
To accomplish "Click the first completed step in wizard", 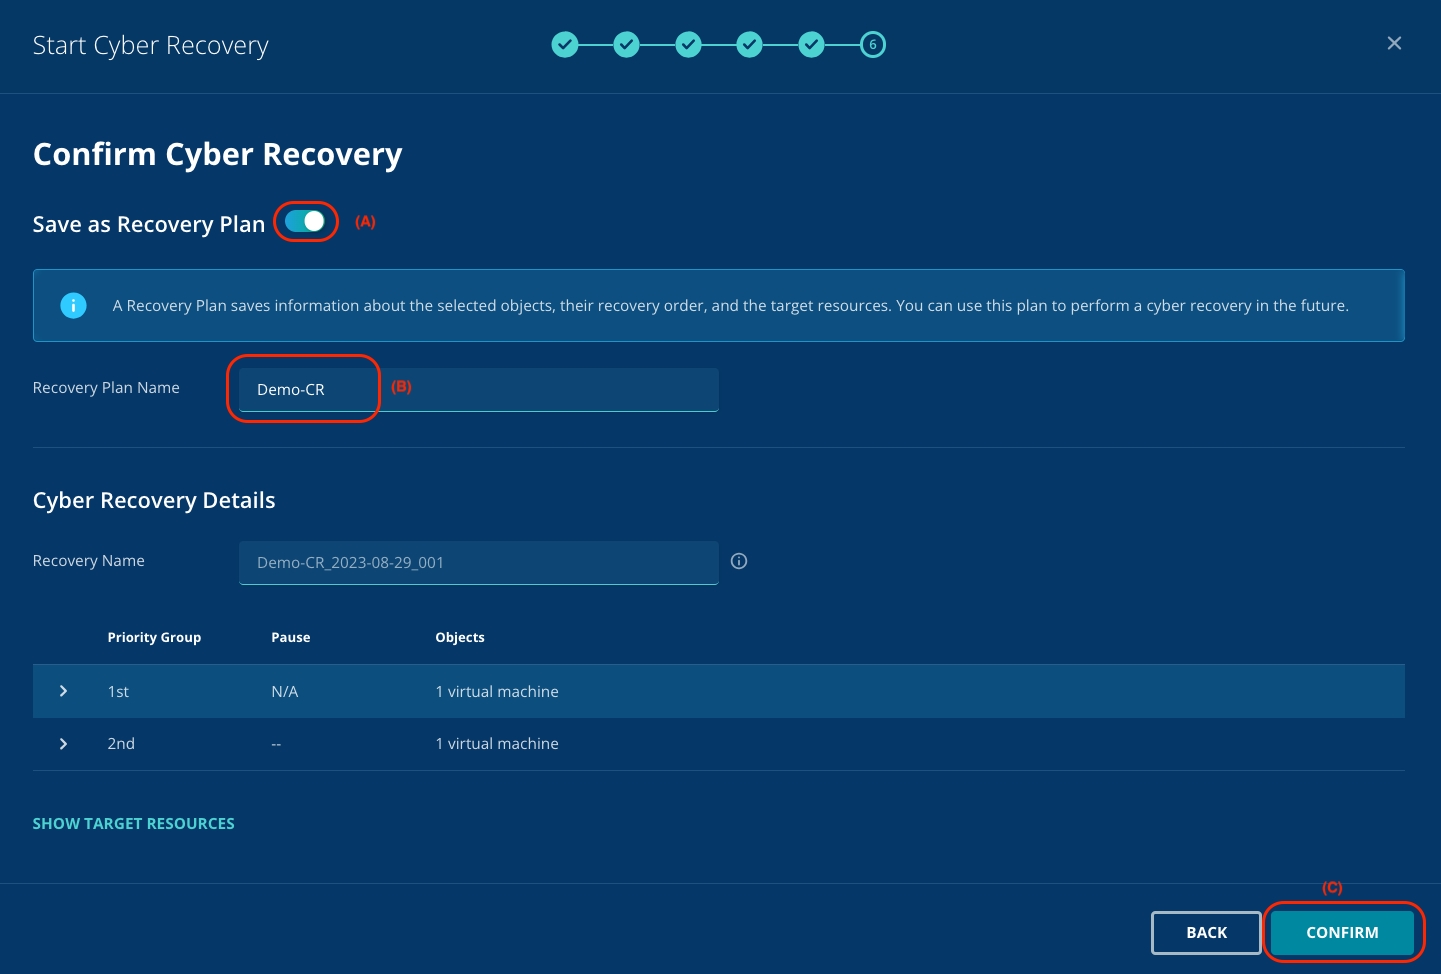I will pyautogui.click(x=565, y=45).
